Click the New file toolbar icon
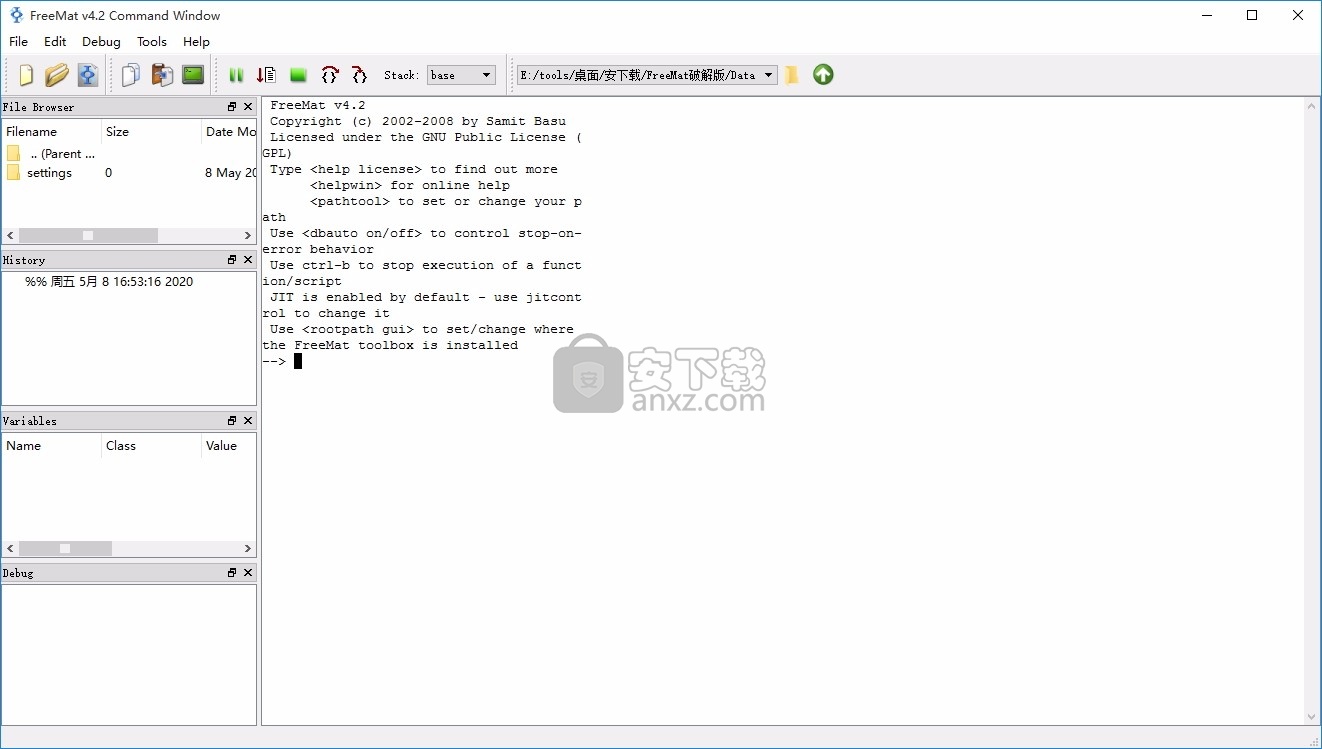Screen dimensions: 1322x749 click(26, 75)
